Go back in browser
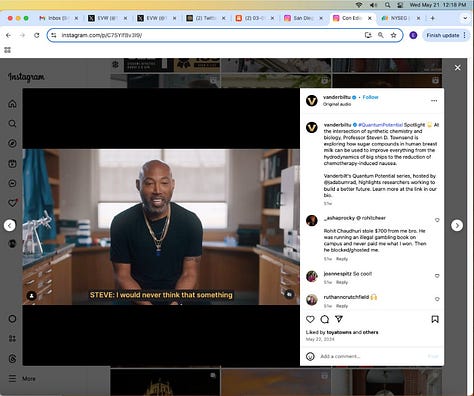 click(8, 35)
